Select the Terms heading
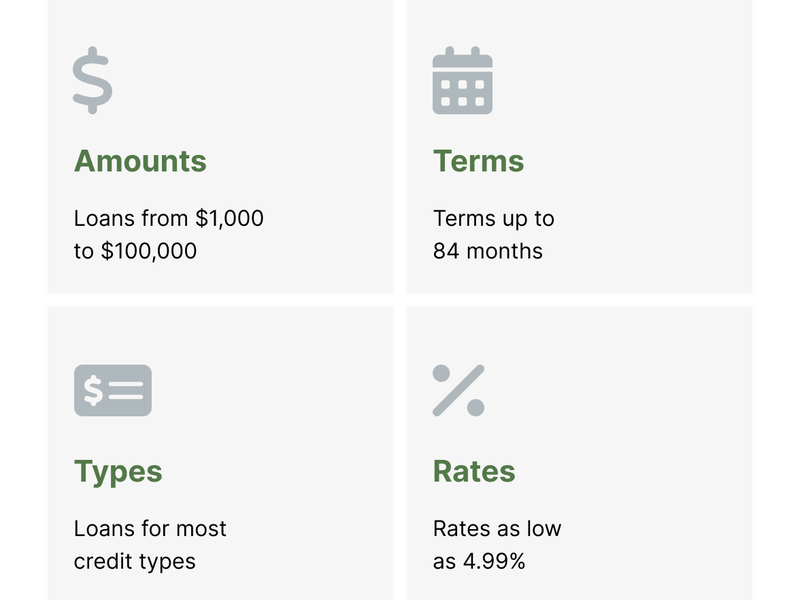Viewport: 800px width, 600px height. [x=478, y=161]
